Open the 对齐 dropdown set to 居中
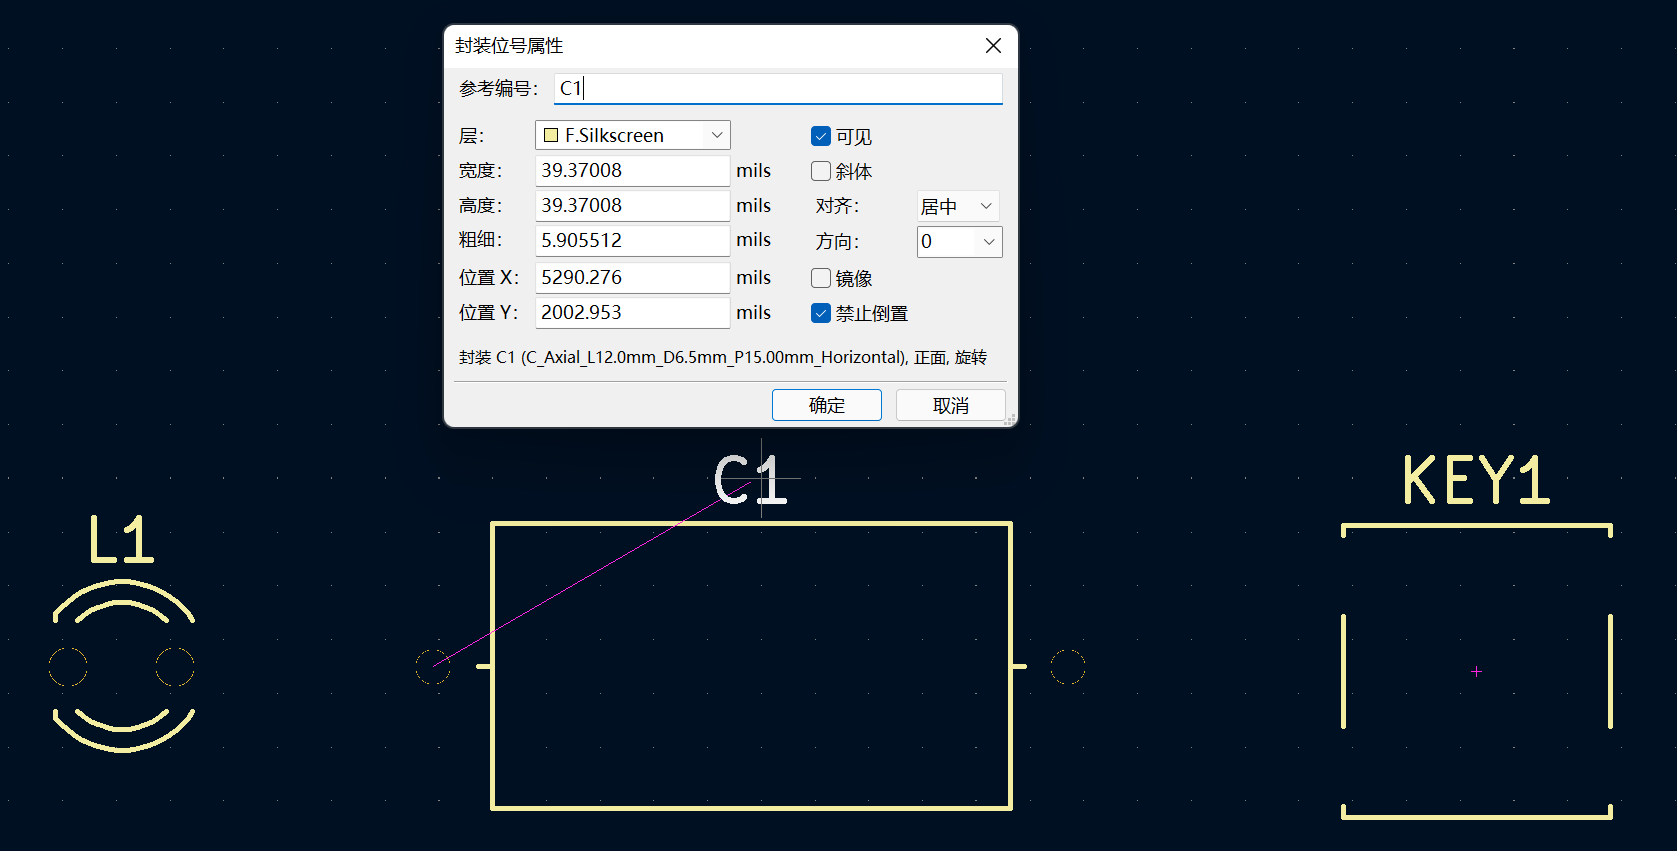1677x851 pixels. (x=958, y=206)
